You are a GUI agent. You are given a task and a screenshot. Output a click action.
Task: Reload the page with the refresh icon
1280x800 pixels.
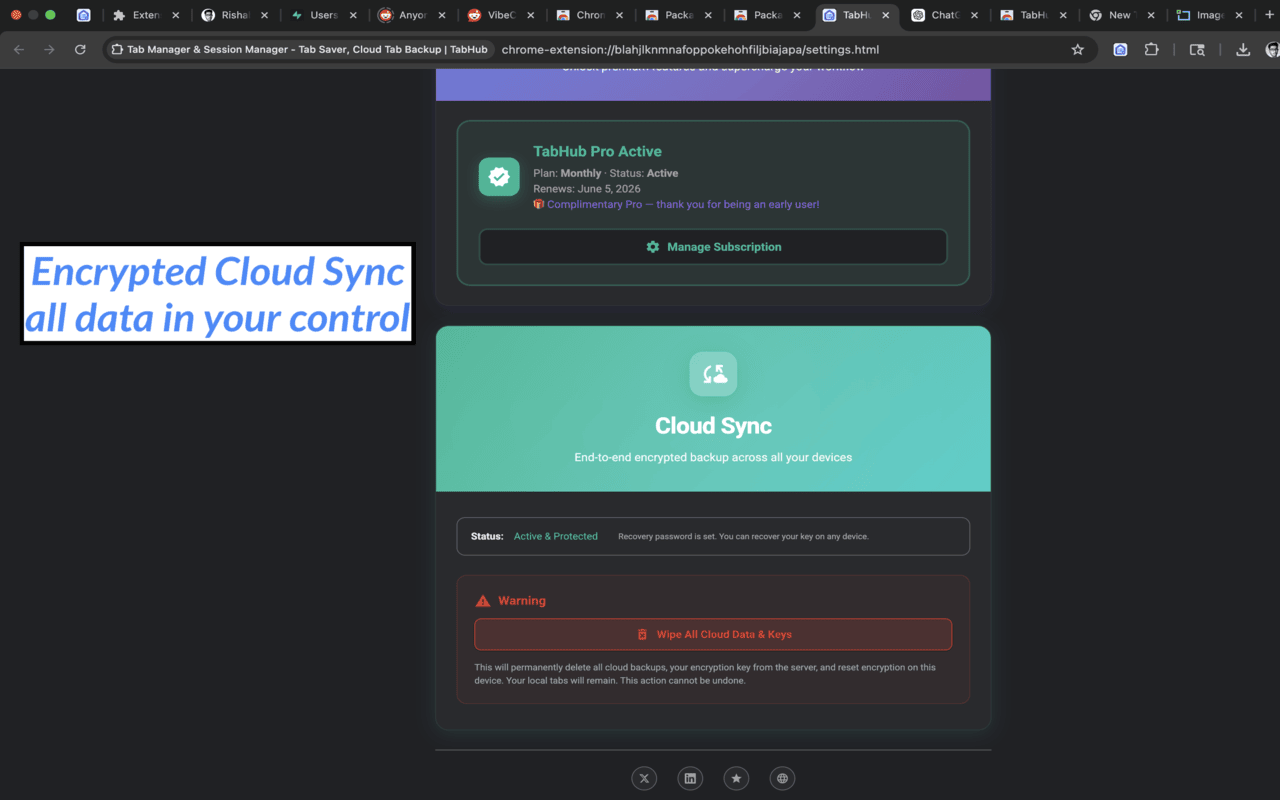80,49
